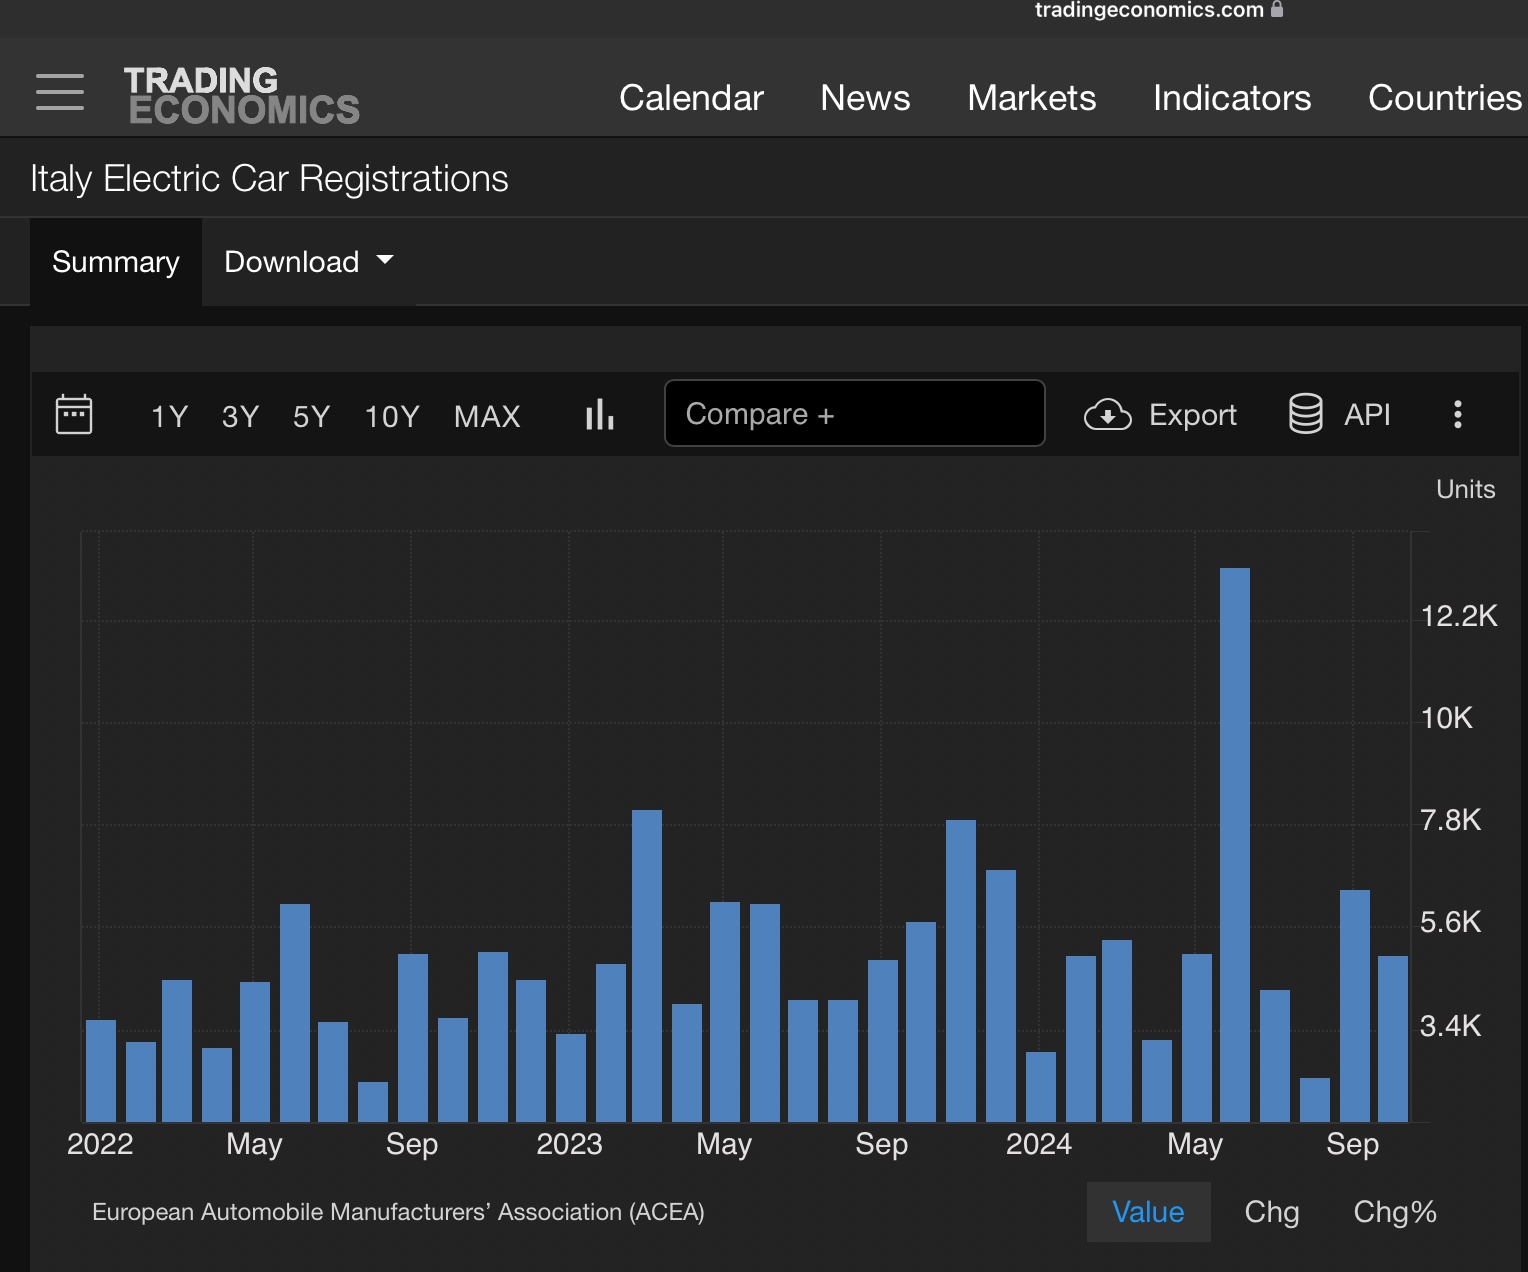Select the MAX time range

(487, 416)
